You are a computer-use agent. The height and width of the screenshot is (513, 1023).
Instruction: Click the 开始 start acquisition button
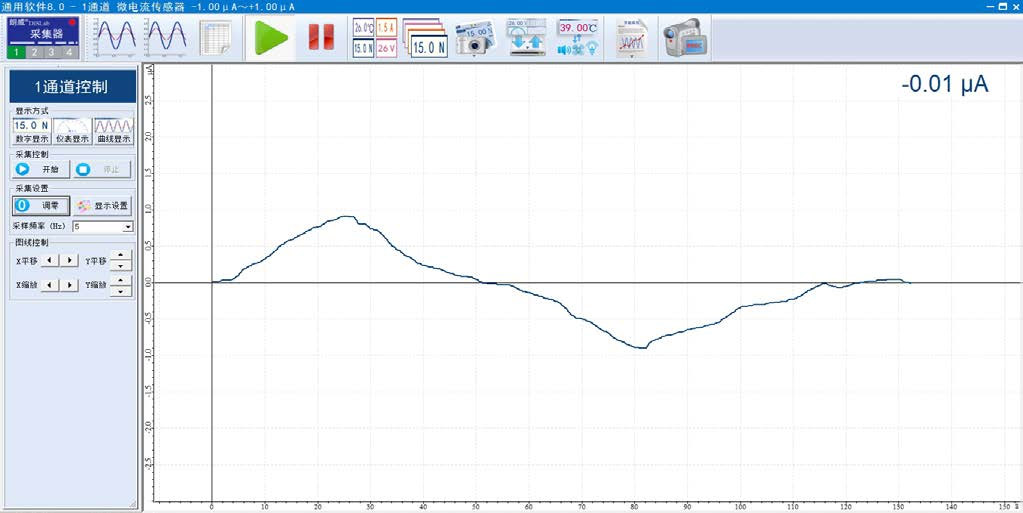coord(42,170)
